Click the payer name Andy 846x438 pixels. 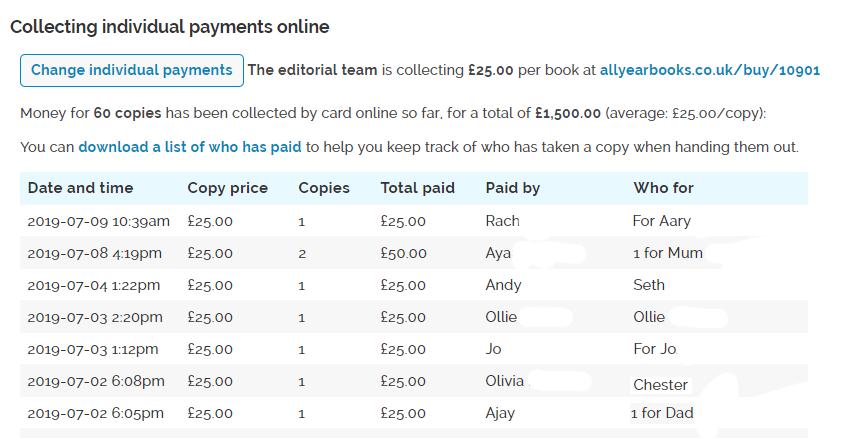pos(503,285)
